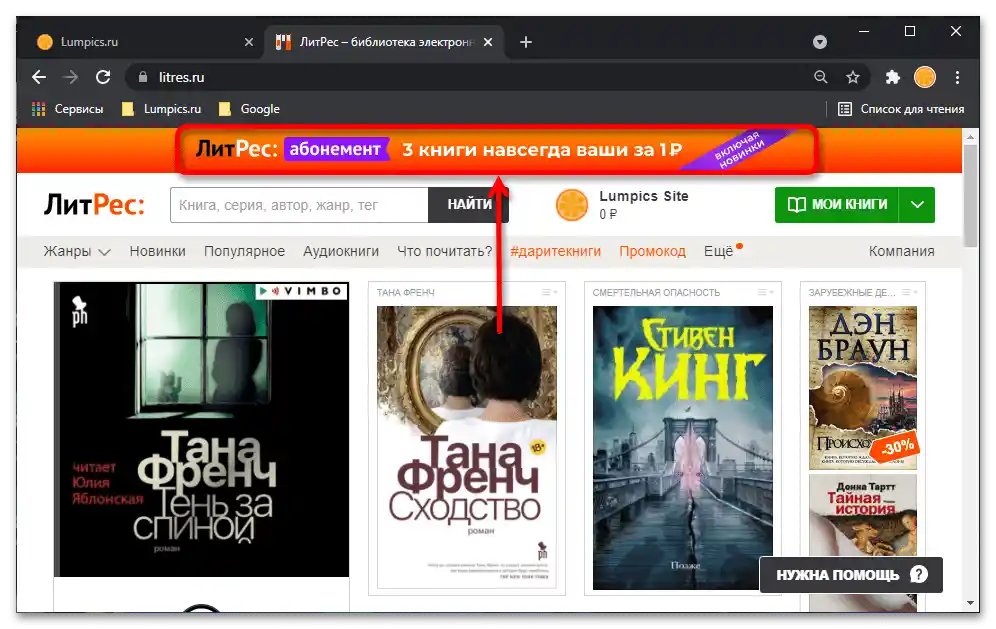Screen dimensions: 996x629
Task: Close the Lumpics.ru tab
Action: point(249,42)
